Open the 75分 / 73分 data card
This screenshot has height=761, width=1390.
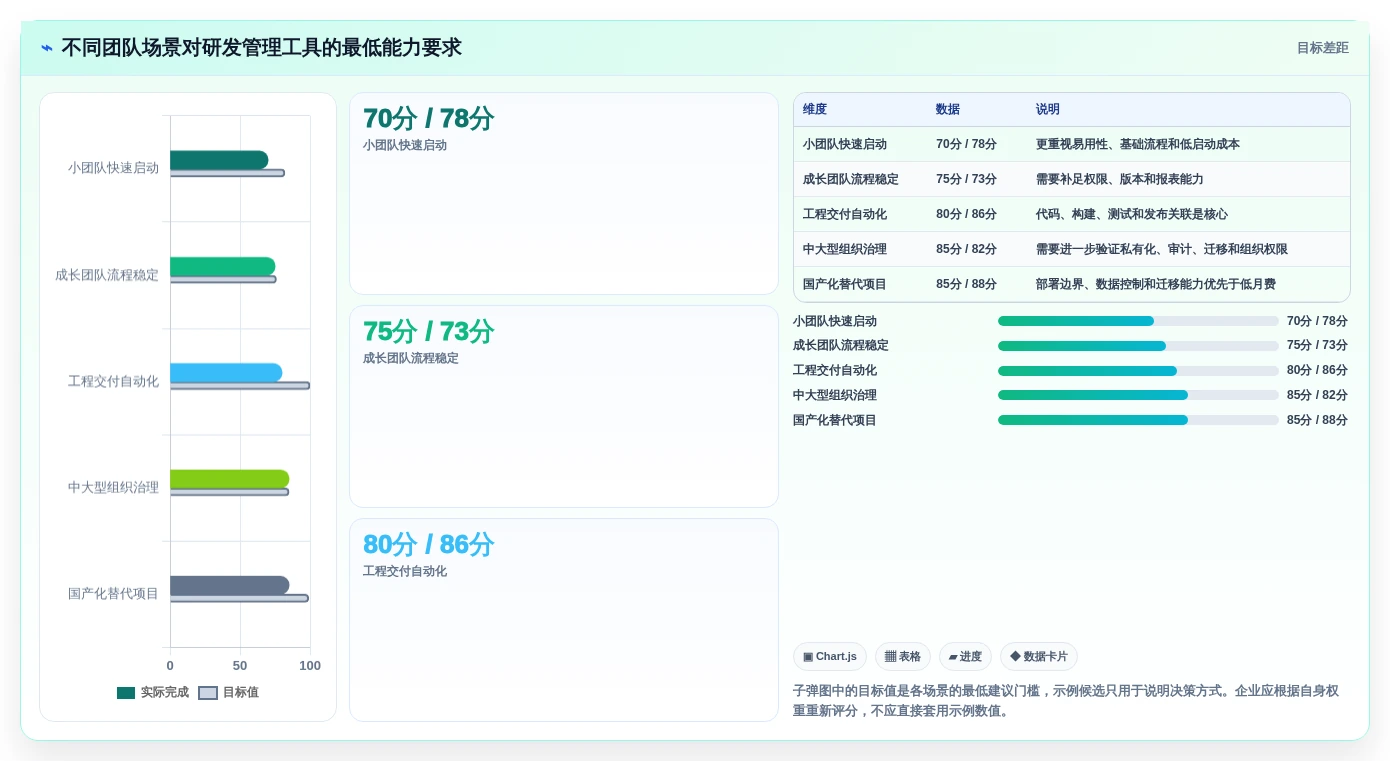(564, 407)
